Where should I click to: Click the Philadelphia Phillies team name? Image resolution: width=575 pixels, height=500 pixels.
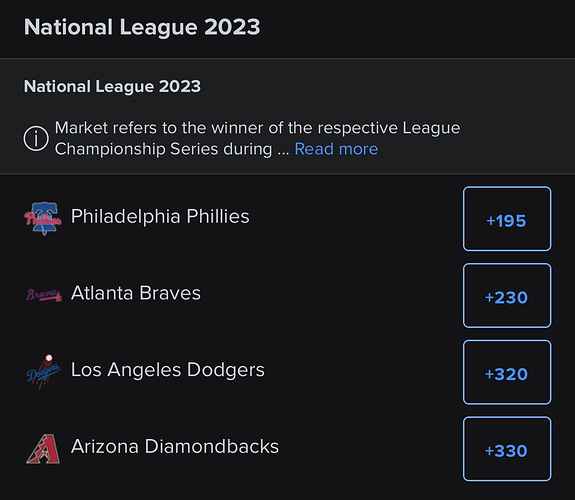click(160, 216)
